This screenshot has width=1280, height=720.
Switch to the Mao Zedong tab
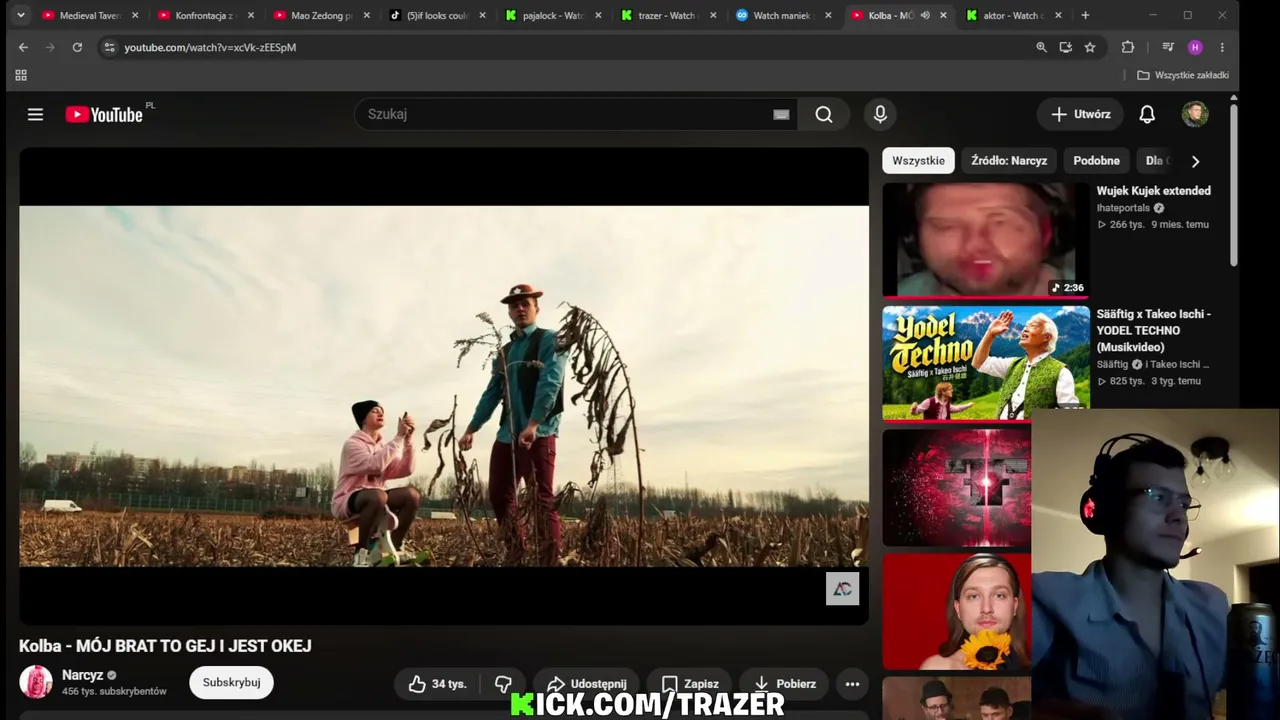coord(320,15)
